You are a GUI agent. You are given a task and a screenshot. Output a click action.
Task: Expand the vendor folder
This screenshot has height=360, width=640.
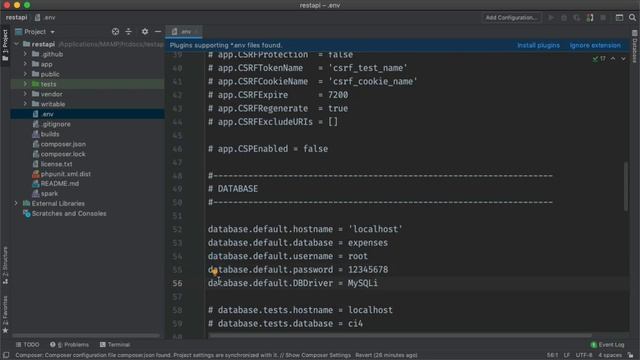[x=25, y=94]
